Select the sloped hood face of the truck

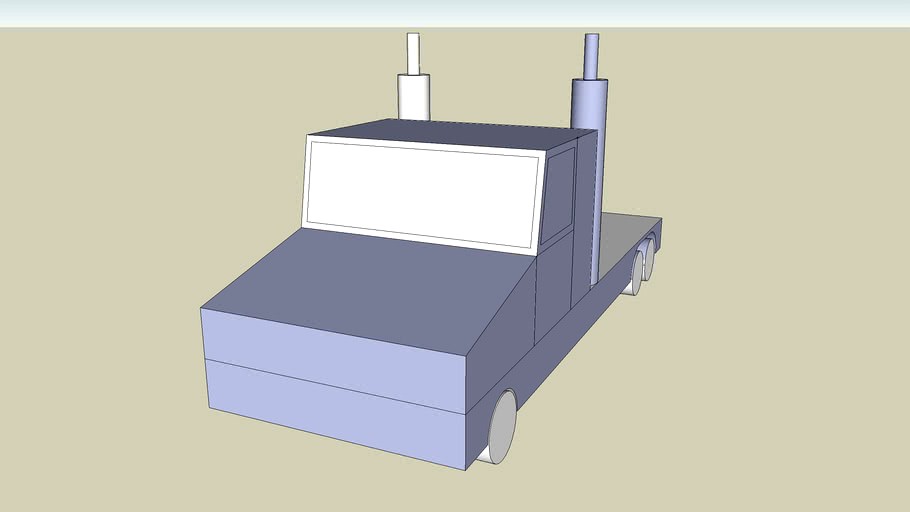tap(371, 289)
